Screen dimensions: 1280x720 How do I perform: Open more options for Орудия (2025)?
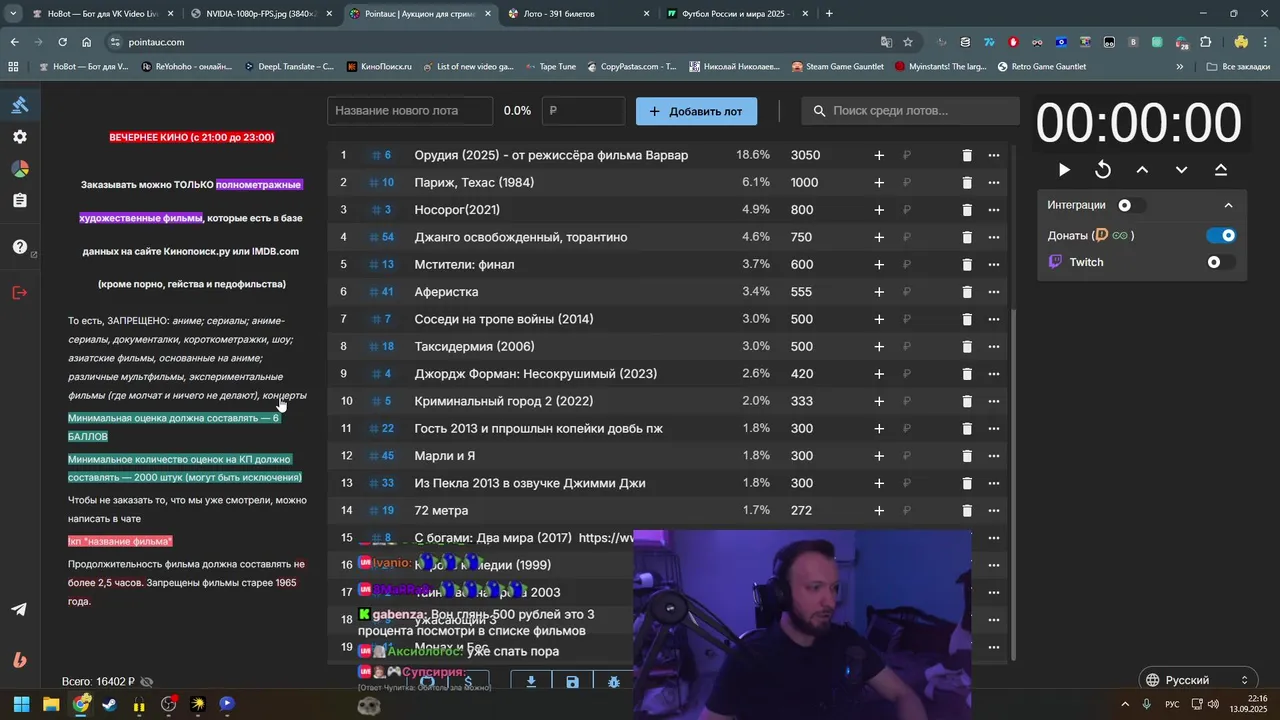(x=994, y=155)
